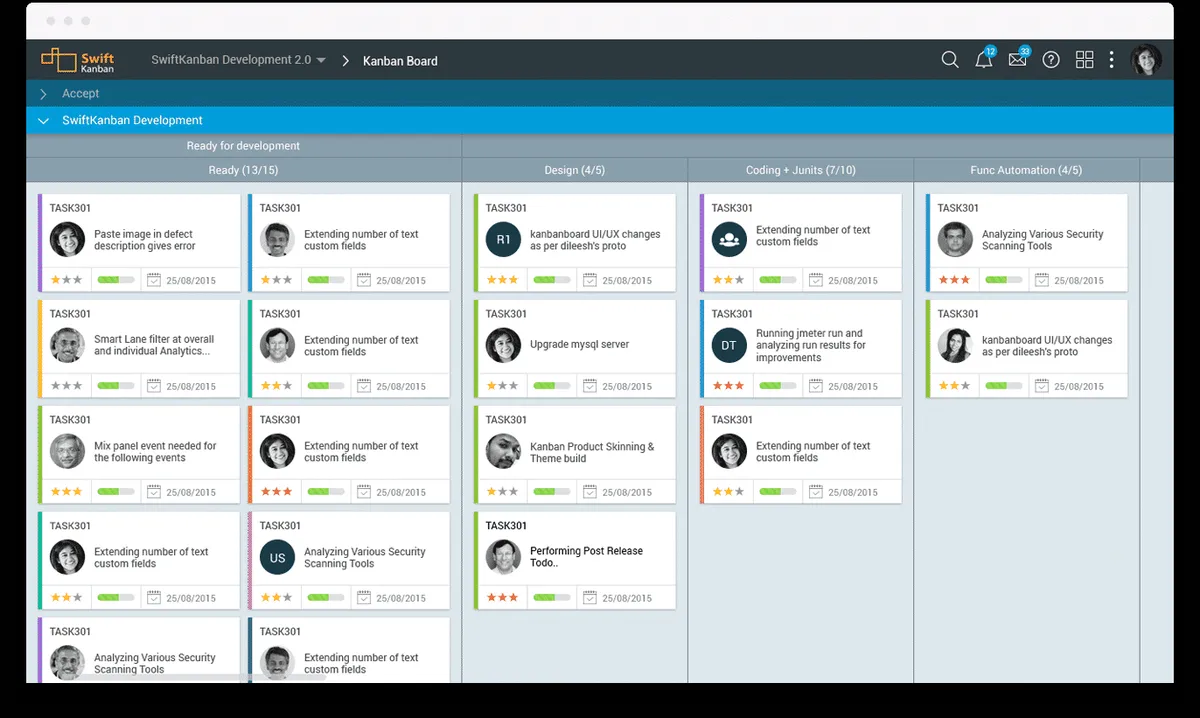
Task: Select the Func Automation (4/5) column header
Action: (x=1026, y=170)
